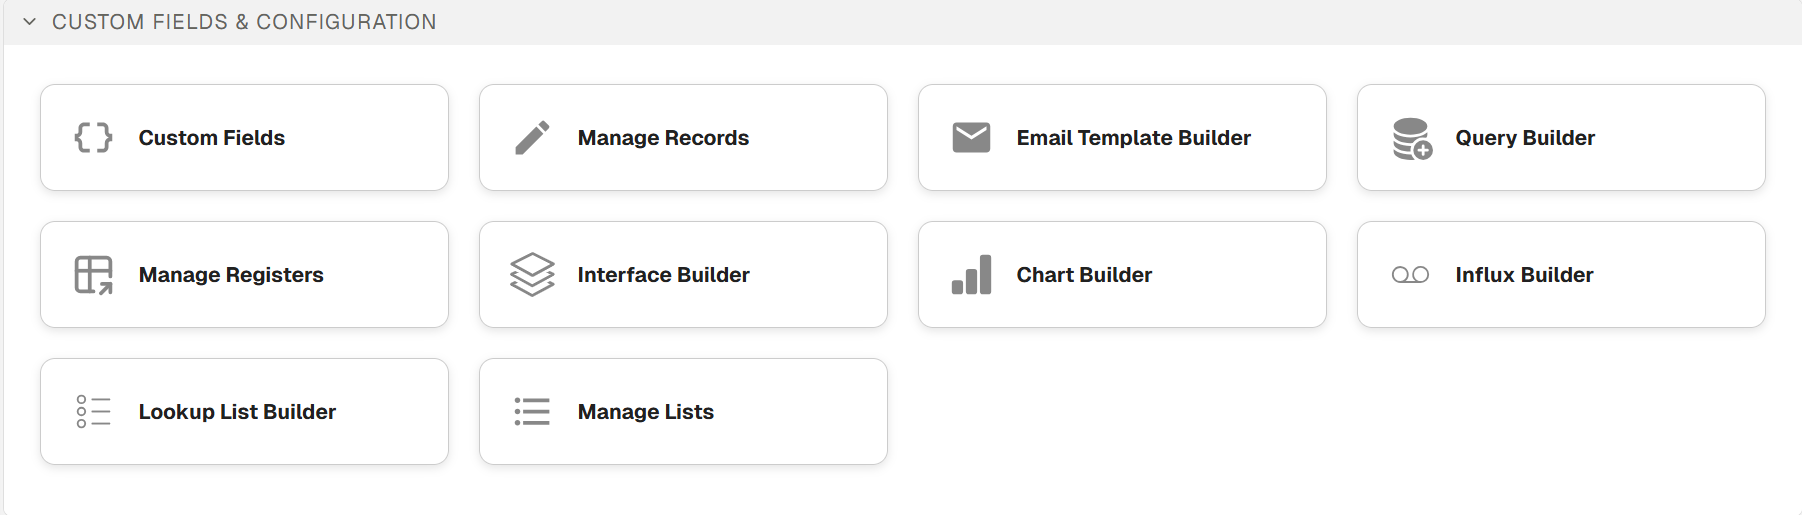The height and width of the screenshot is (515, 1802).
Task: Click the database Query Builder icon
Action: (x=1411, y=138)
